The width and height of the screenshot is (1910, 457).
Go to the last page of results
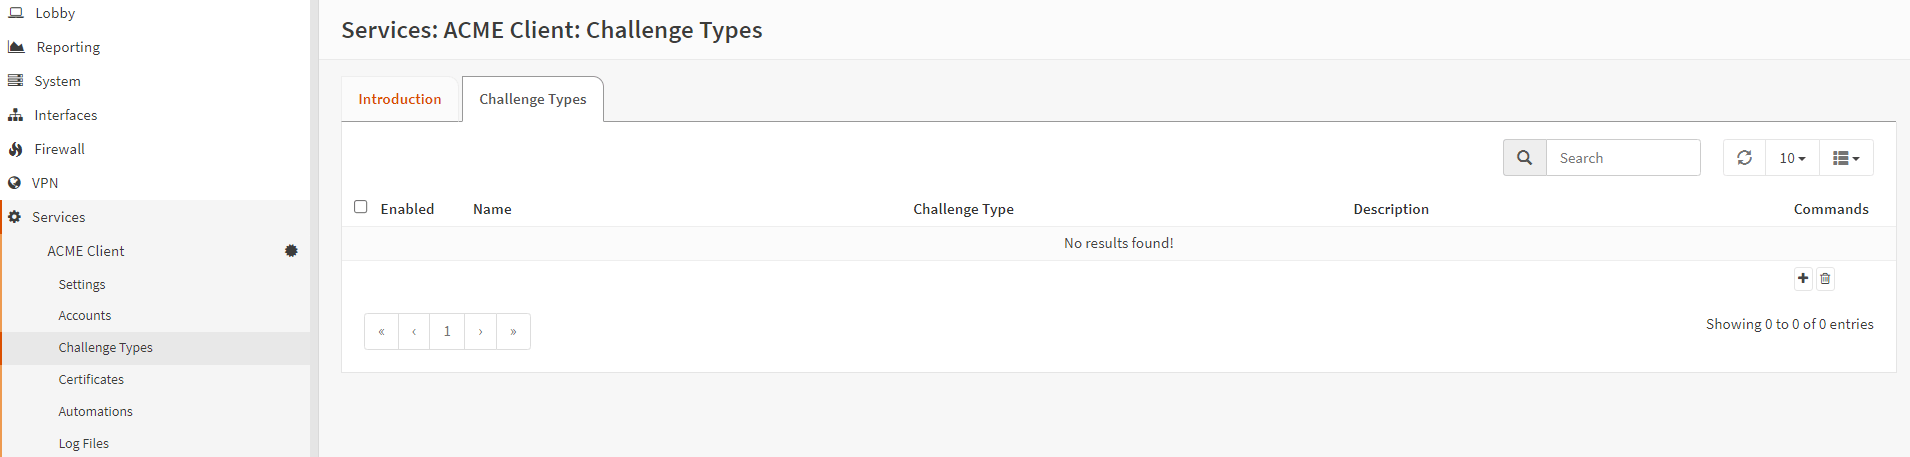[513, 332]
